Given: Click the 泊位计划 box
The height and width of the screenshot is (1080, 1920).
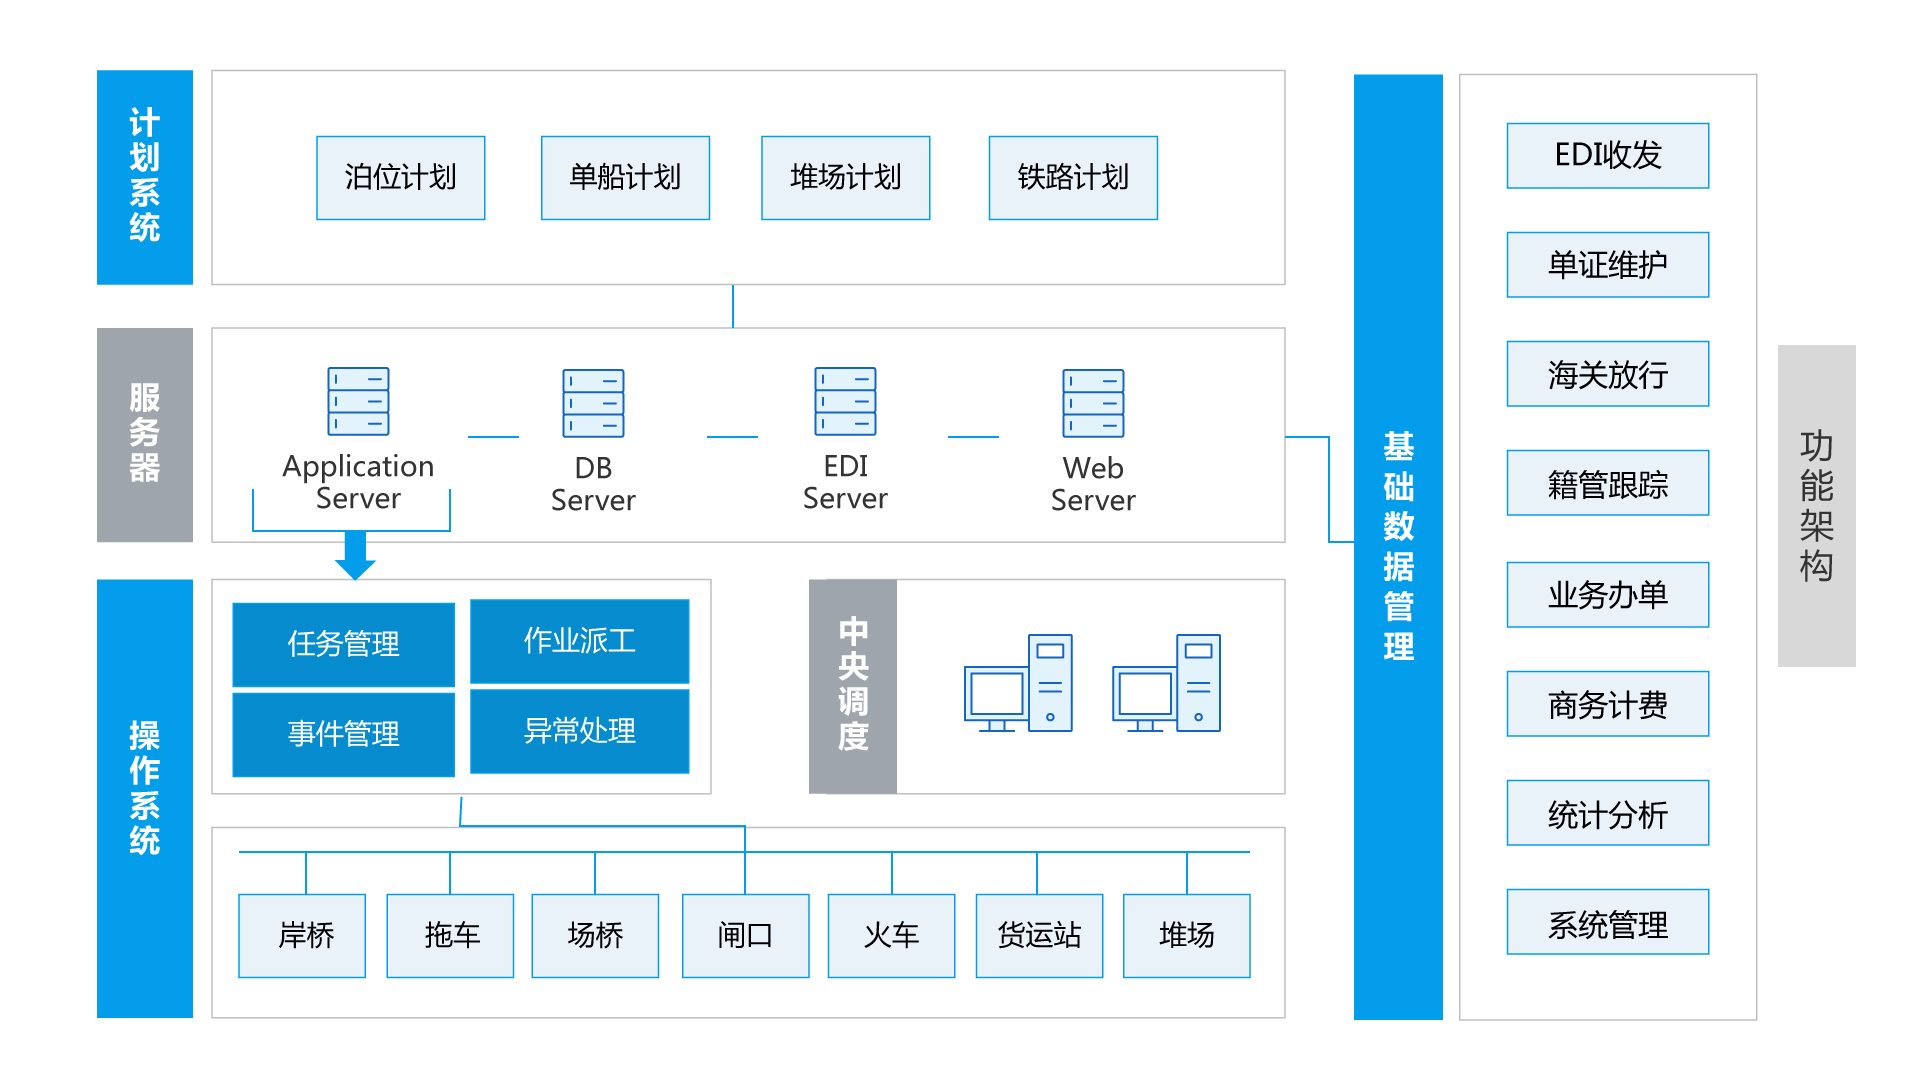Looking at the screenshot, I should pos(400,178).
